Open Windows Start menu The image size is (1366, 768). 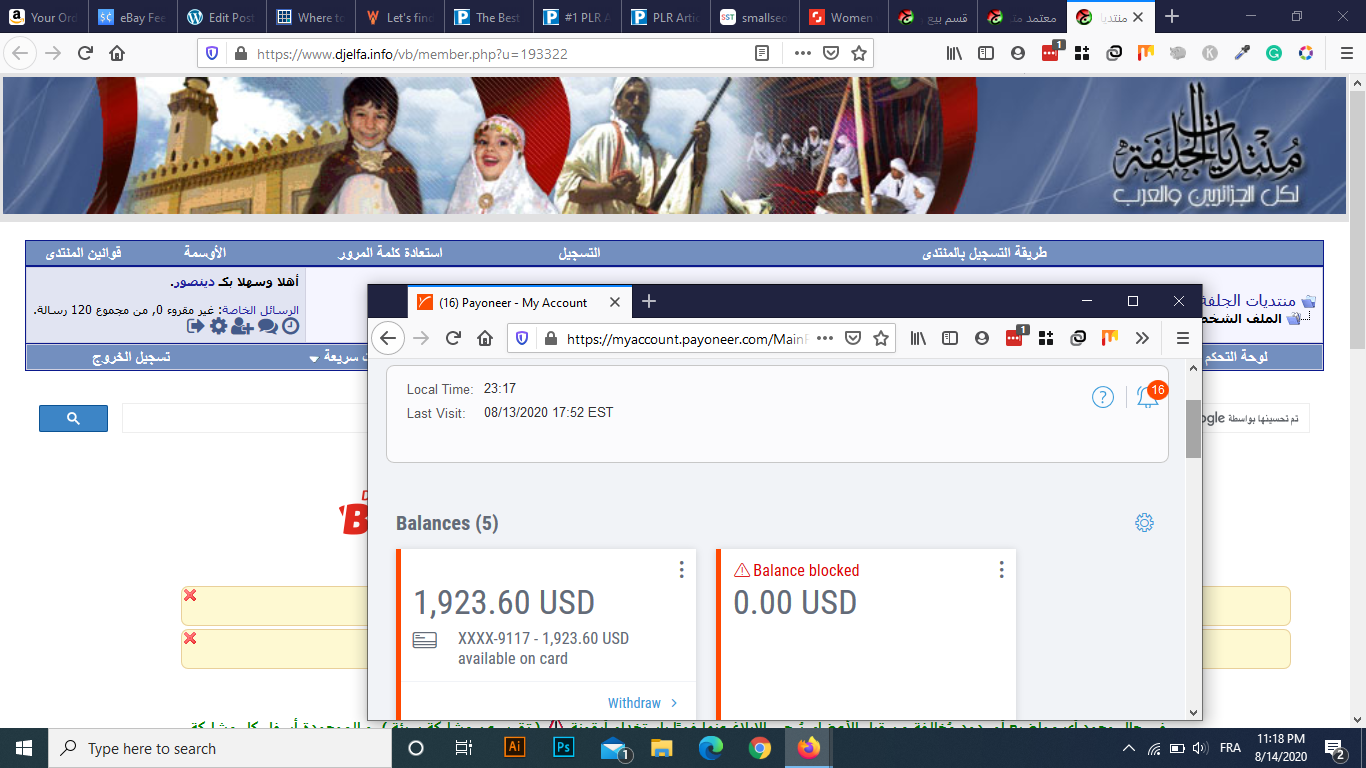[x=23, y=748]
